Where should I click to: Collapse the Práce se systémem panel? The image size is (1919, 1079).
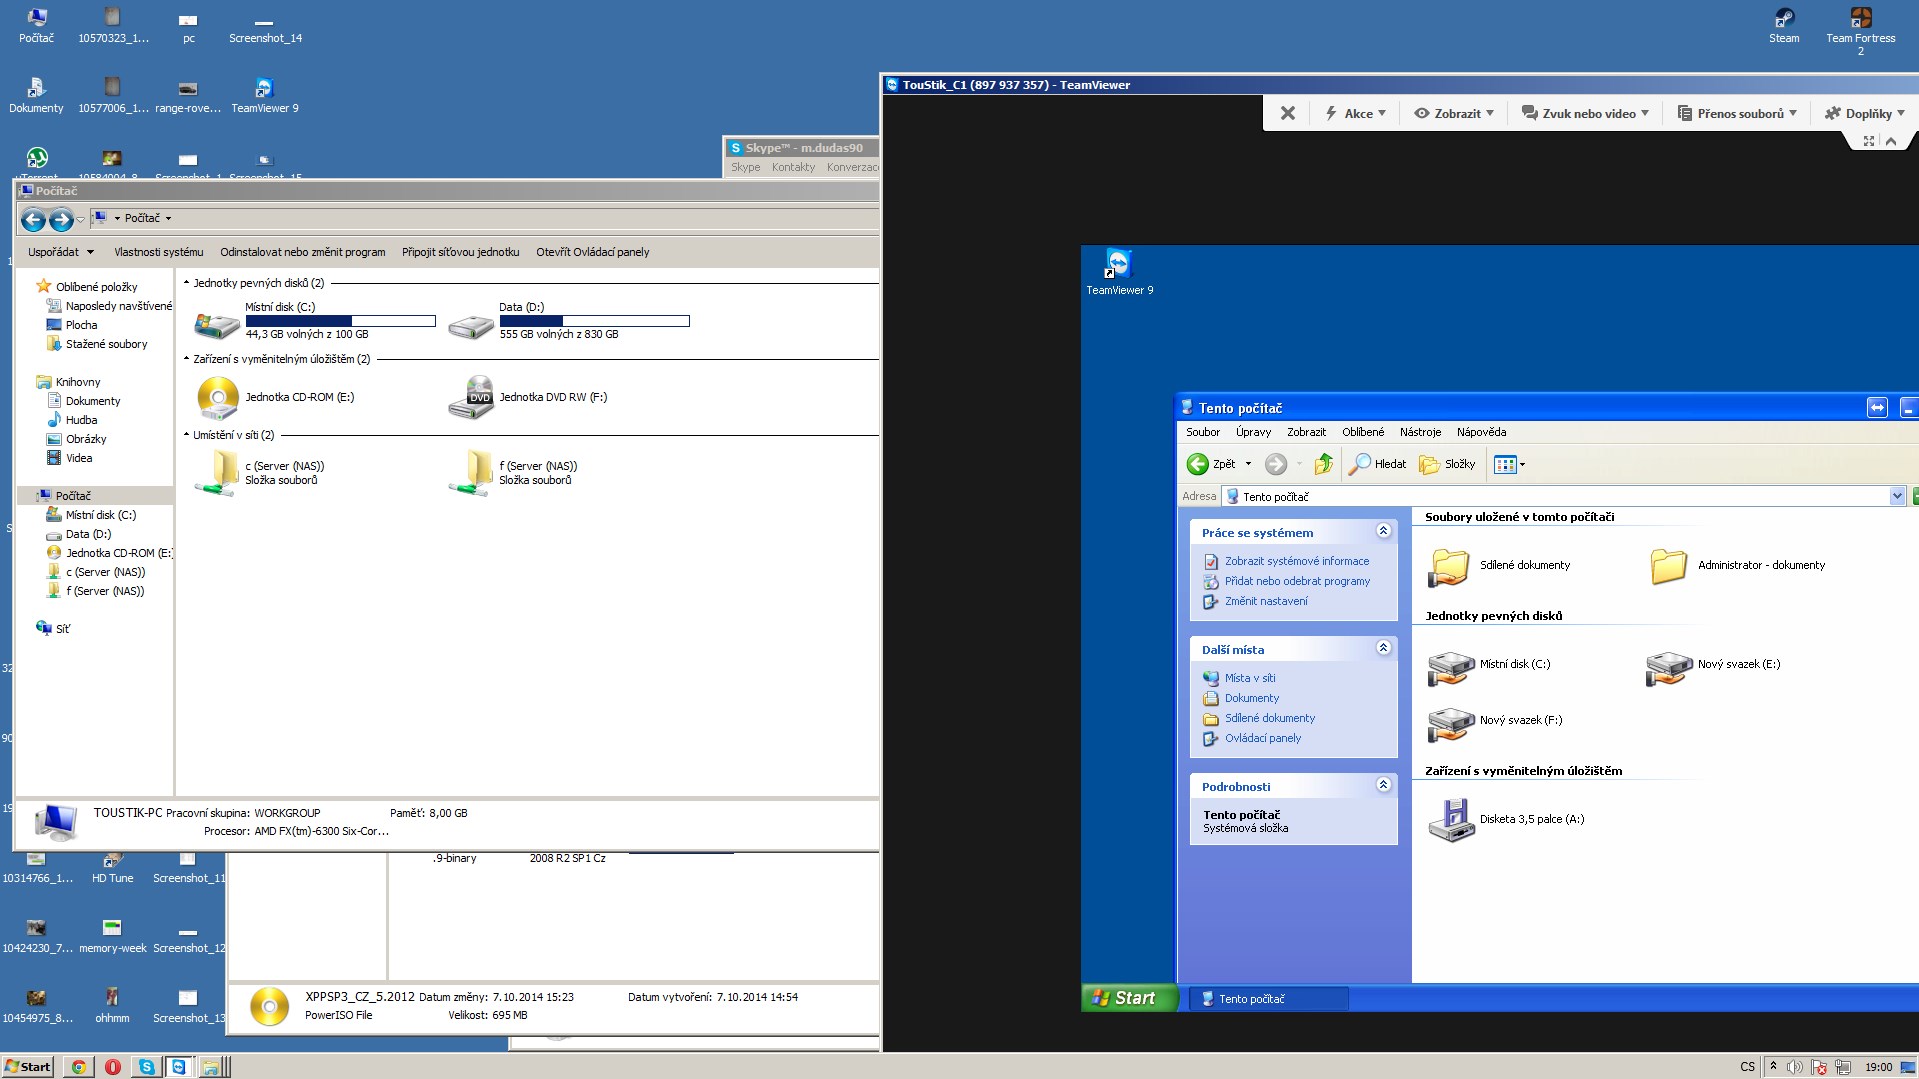coord(1383,531)
